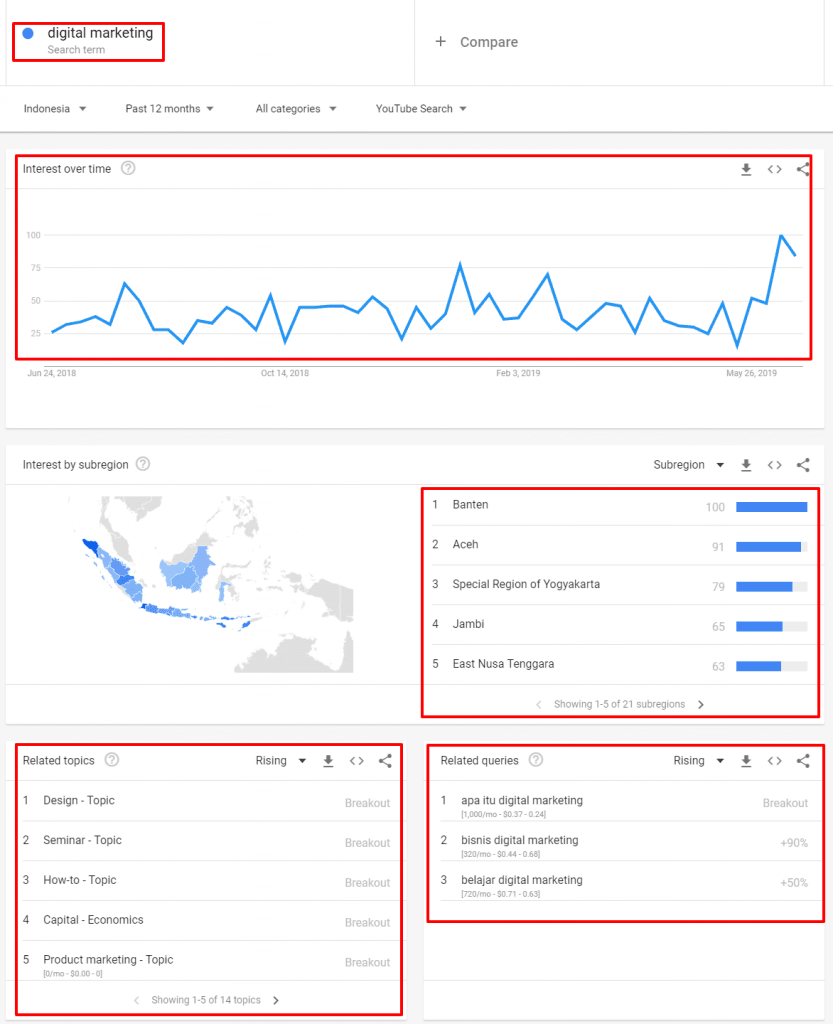Open Rising dropdown in Related topics
The image size is (833, 1024).
pos(280,761)
